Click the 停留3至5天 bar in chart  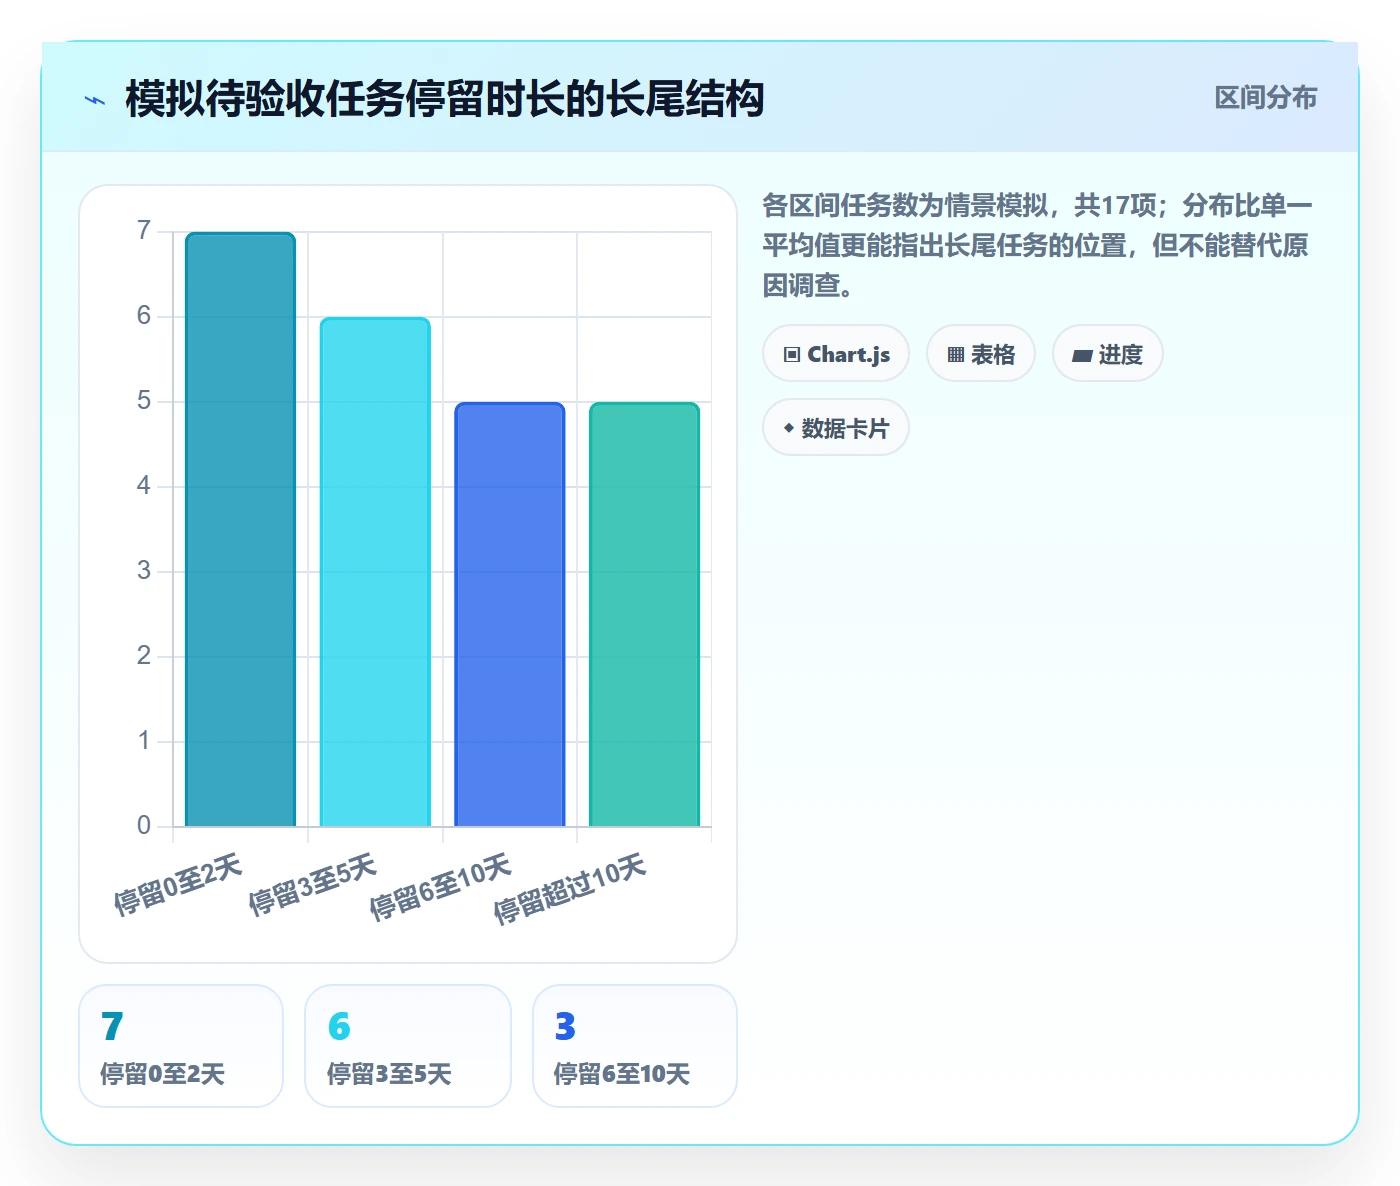pos(375,572)
